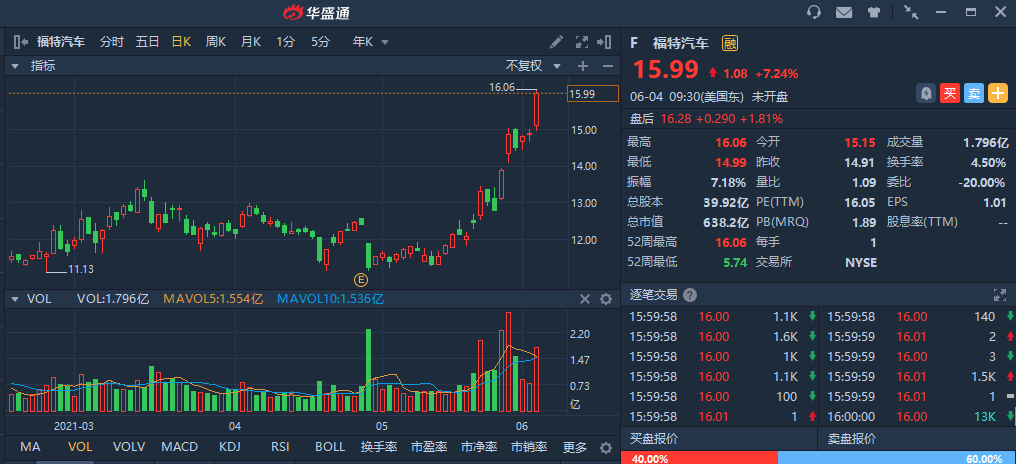Open VOL indicator settings gear
The height and width of the screenshot is (464, 1016).
[x=606, y=299]
